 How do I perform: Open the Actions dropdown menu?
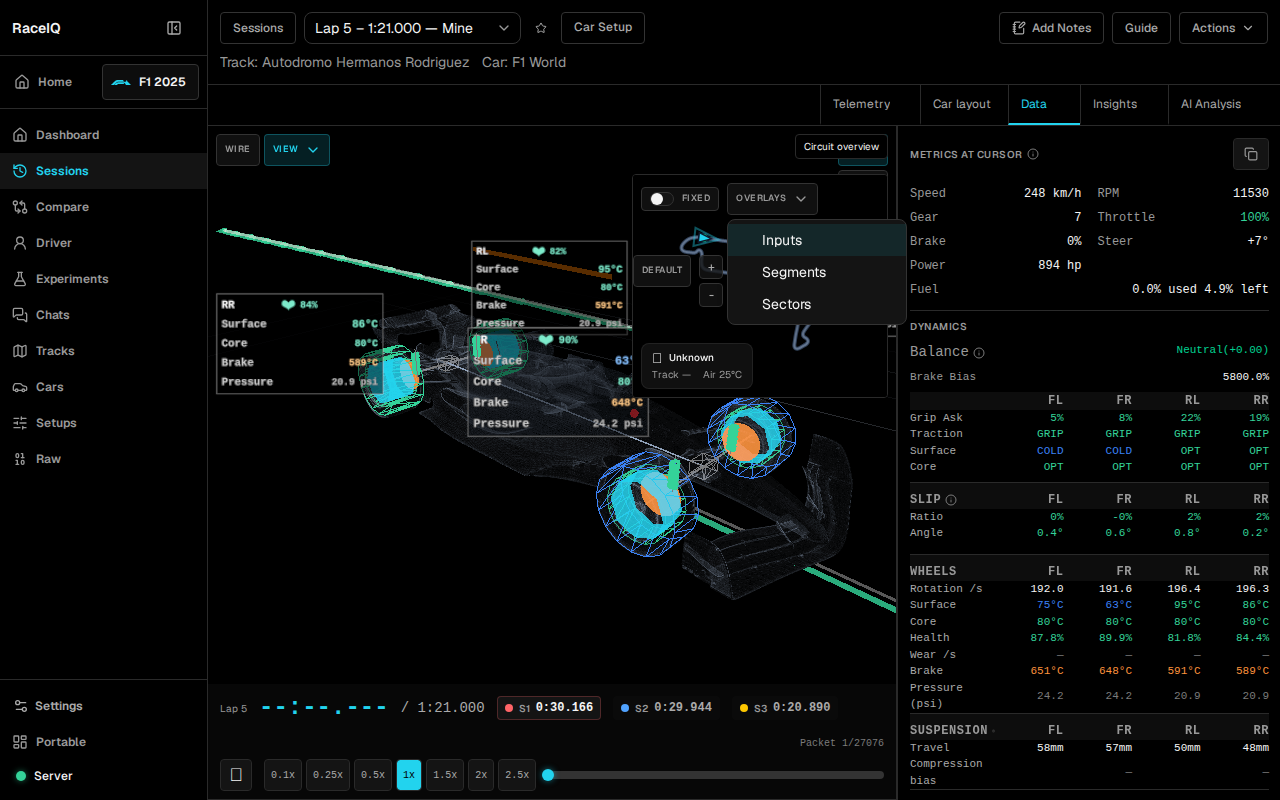point(1223,28)
